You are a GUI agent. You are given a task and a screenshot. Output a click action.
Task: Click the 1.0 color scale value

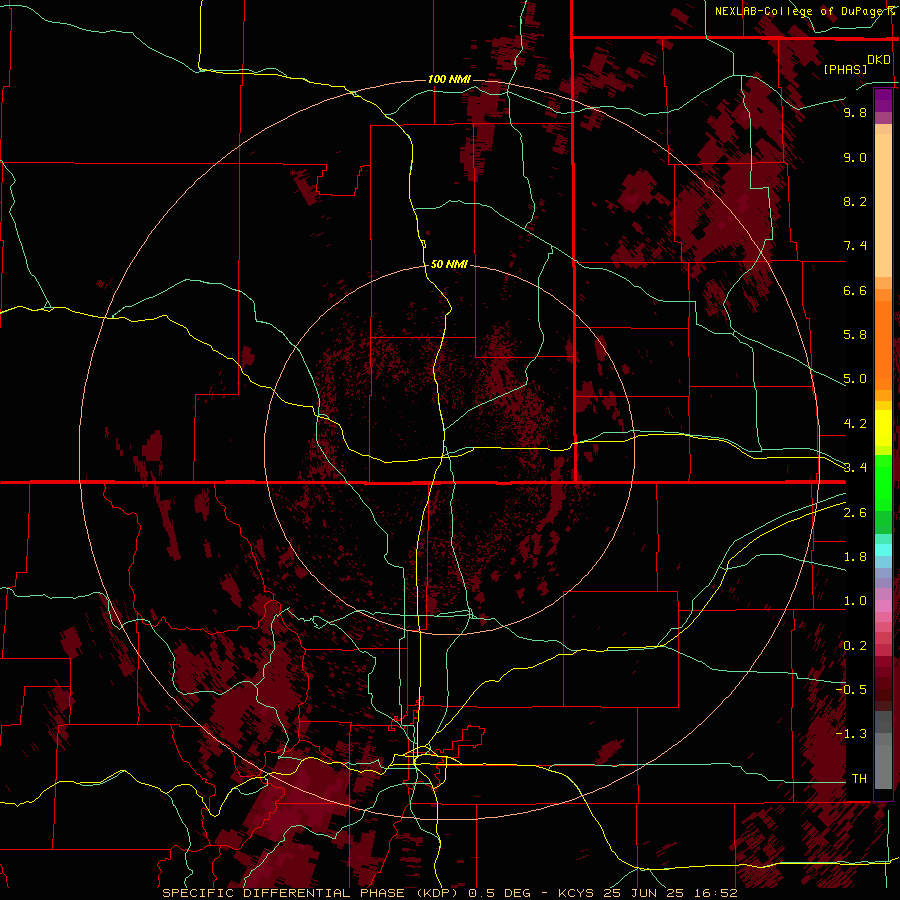[855, 601]
